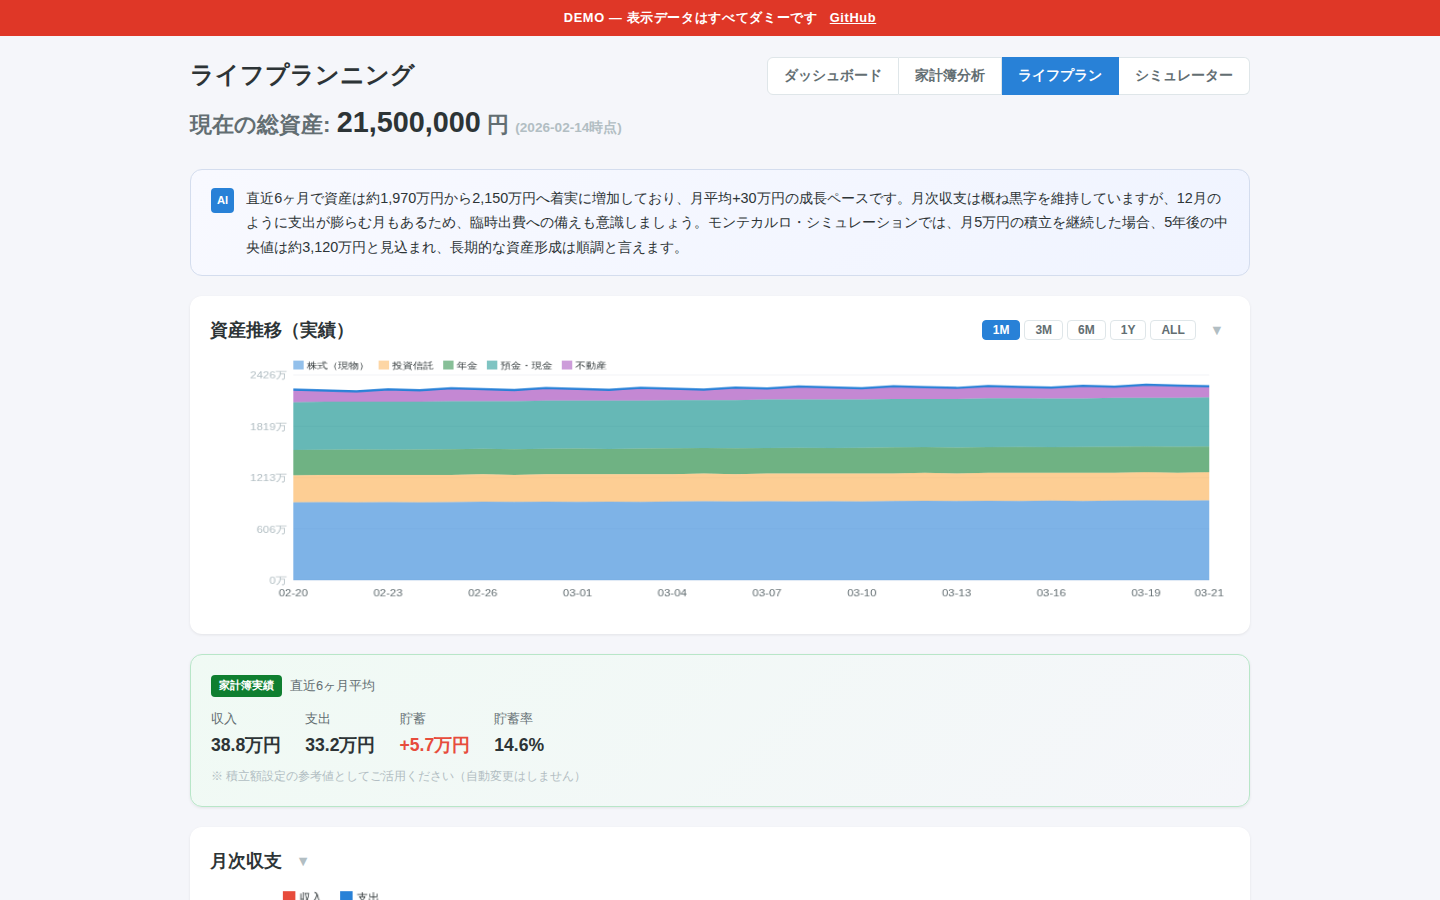The width and height of the screenshot is (1440, 900).
Task: Open the GitHub link in banner
Action: 852,18
